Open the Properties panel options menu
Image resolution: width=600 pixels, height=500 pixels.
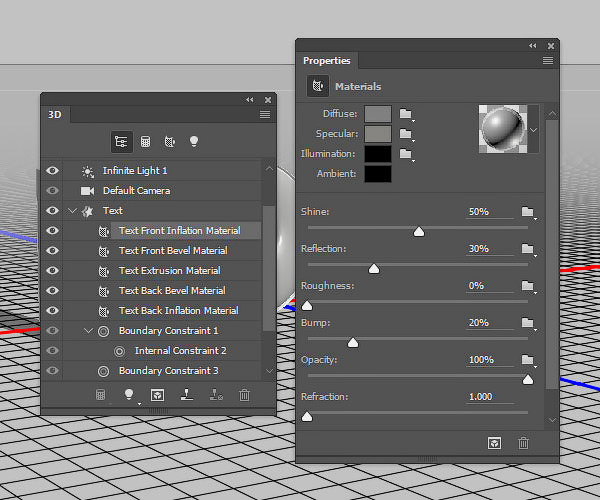pos(548,60)
